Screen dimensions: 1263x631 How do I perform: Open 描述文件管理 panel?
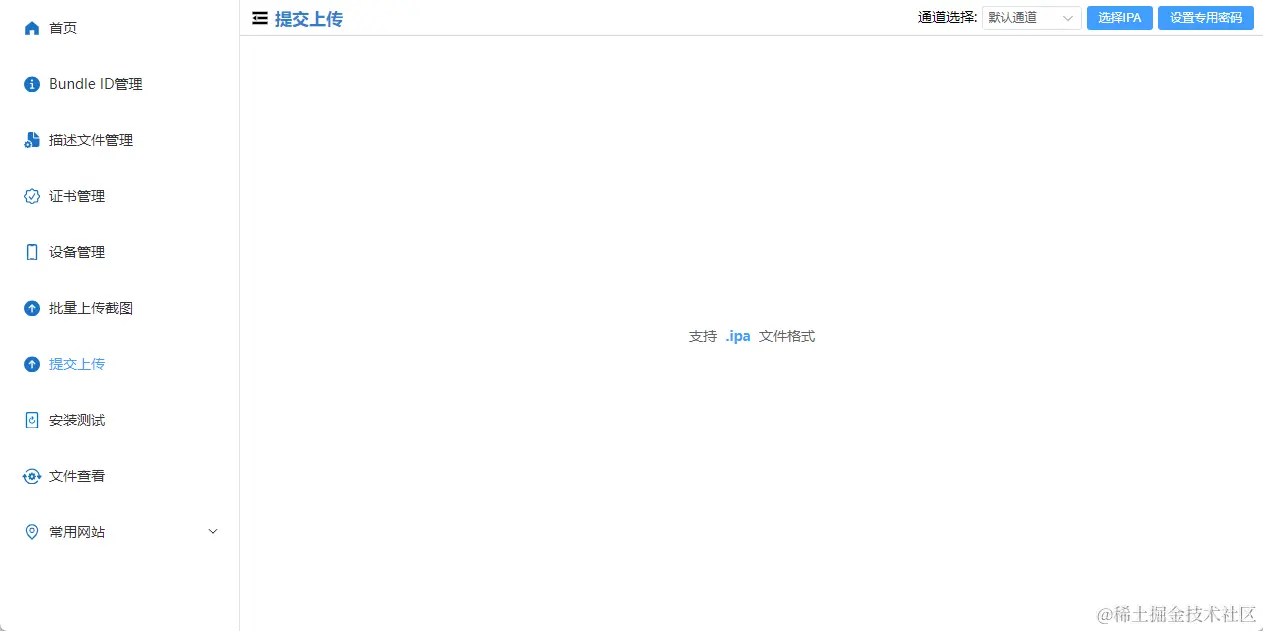(89, 140)
